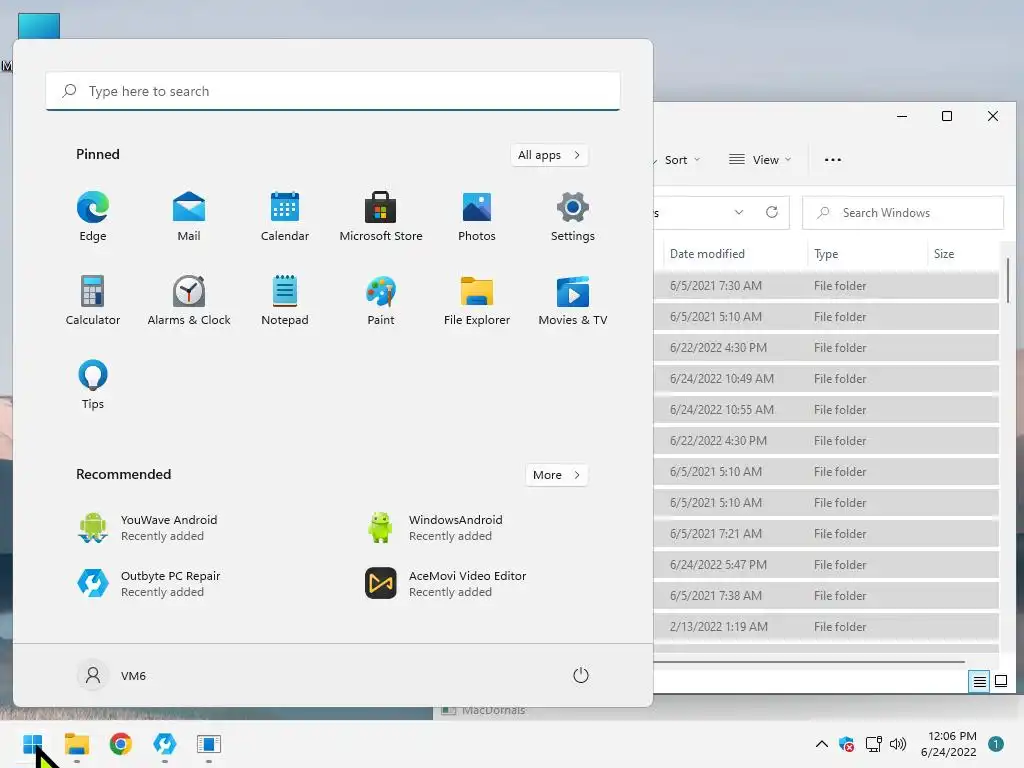1024x768 pixels.
Task: Click the All apps button
Action: [549, 155]
